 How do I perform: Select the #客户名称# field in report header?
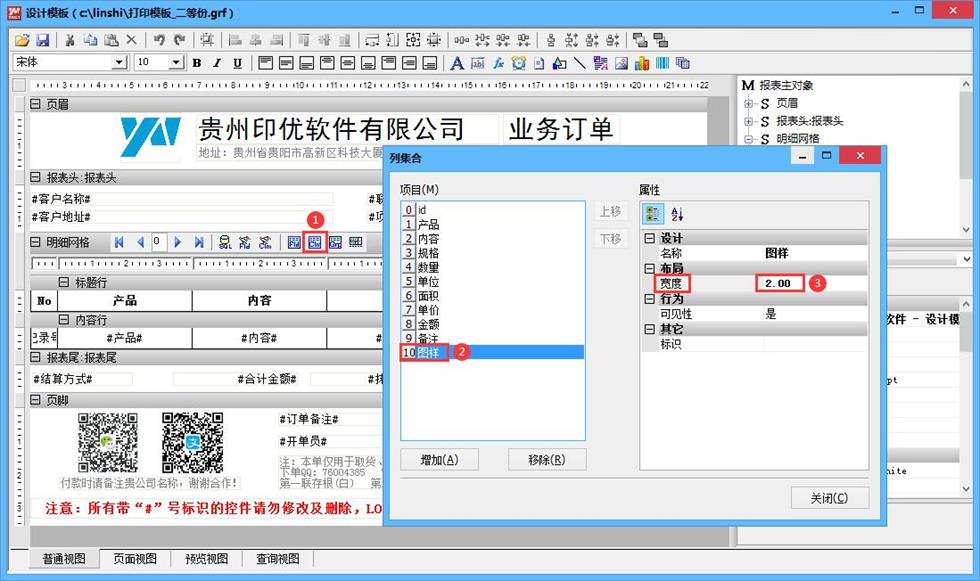click(x=181, y=199)
